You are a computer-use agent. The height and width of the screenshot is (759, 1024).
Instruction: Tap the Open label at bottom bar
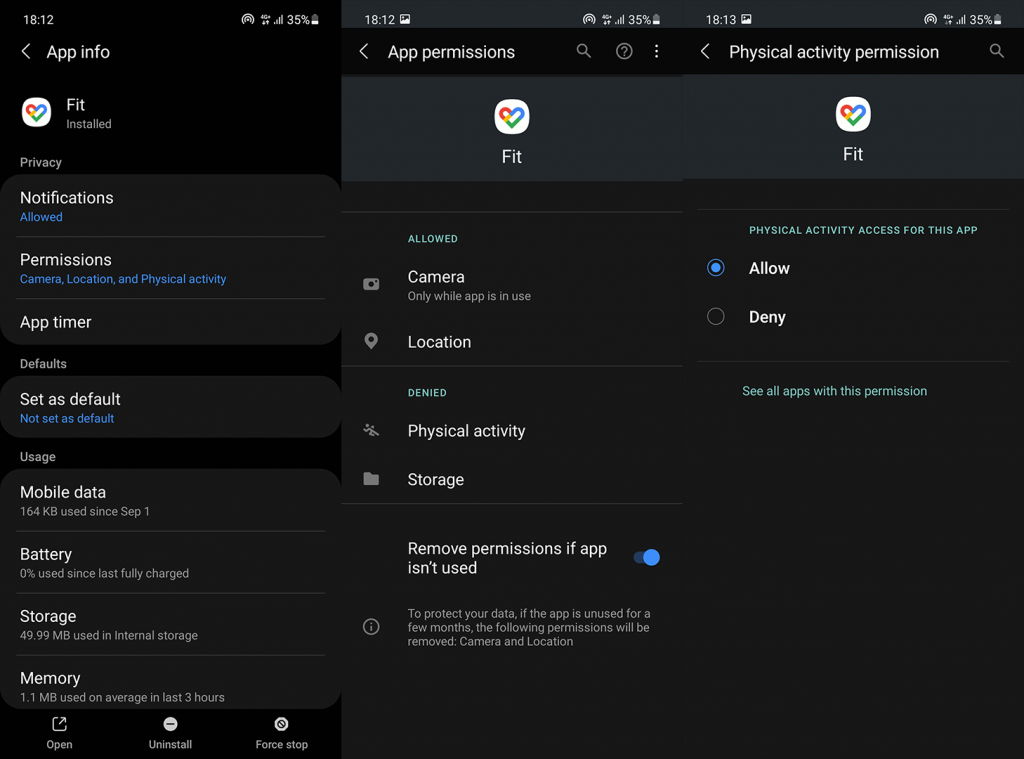59,744
